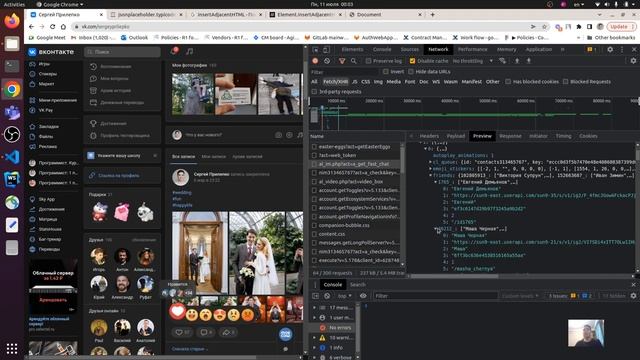Toggle the network filter funnel icon
This screenshot has width=640, height=360.
point(342,61)
